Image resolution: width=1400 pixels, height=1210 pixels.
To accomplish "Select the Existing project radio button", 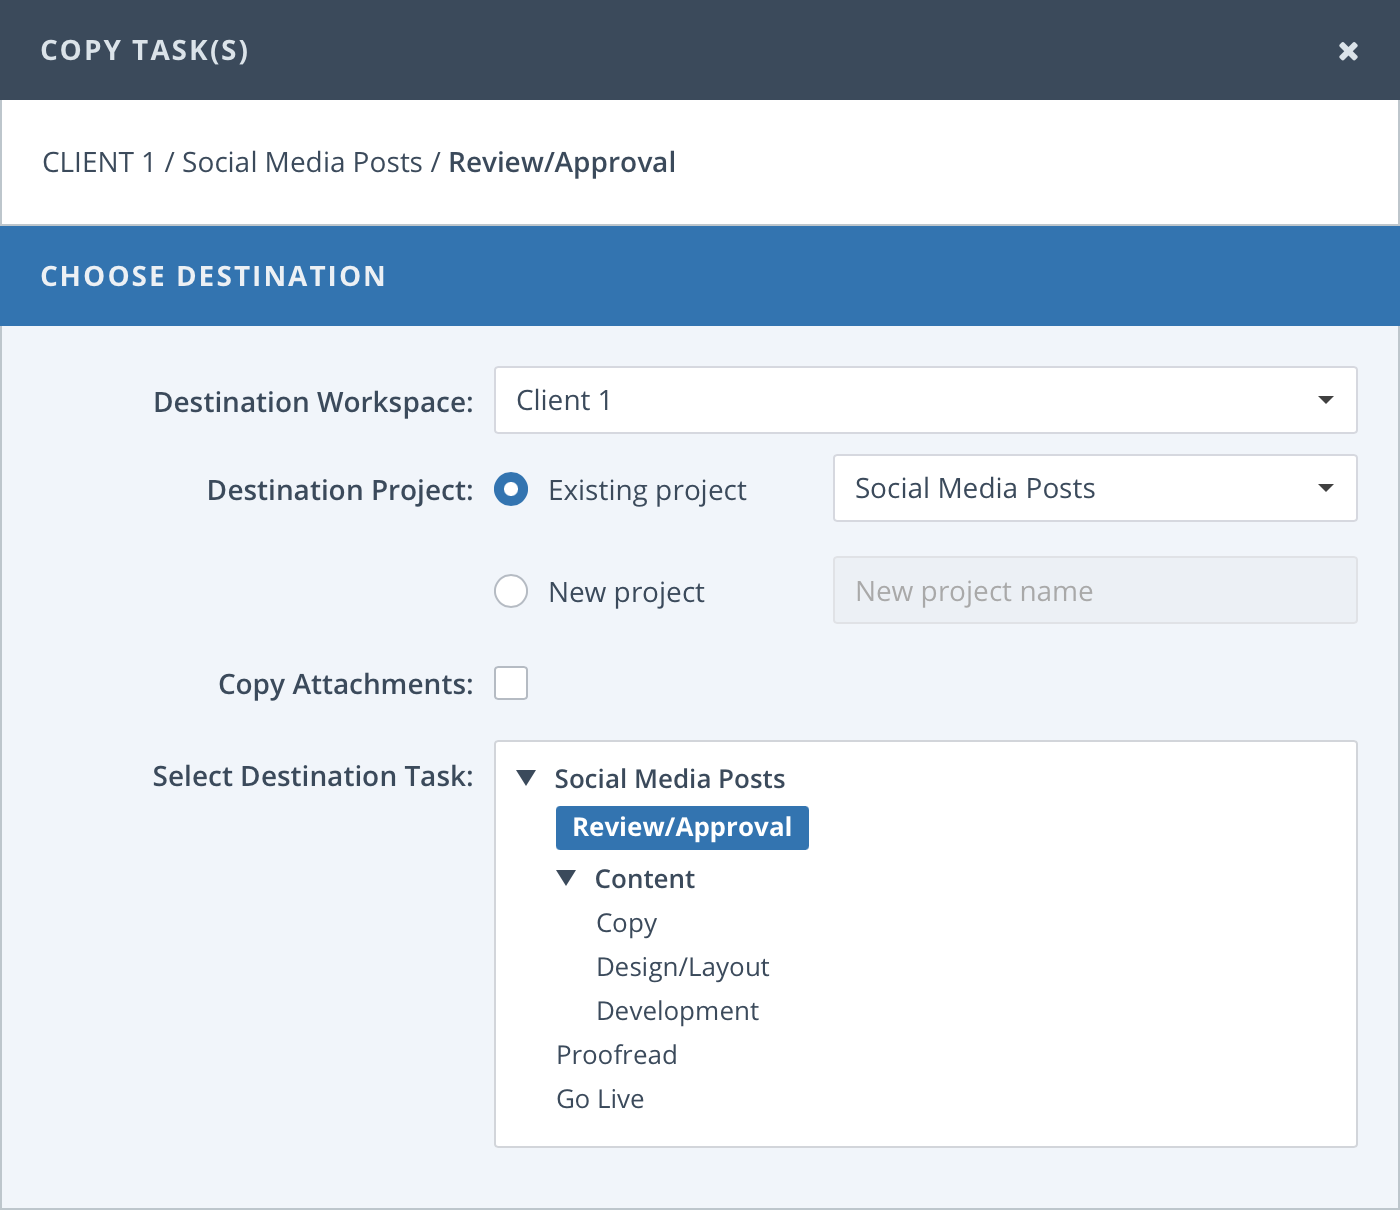I will coord(511,490).
